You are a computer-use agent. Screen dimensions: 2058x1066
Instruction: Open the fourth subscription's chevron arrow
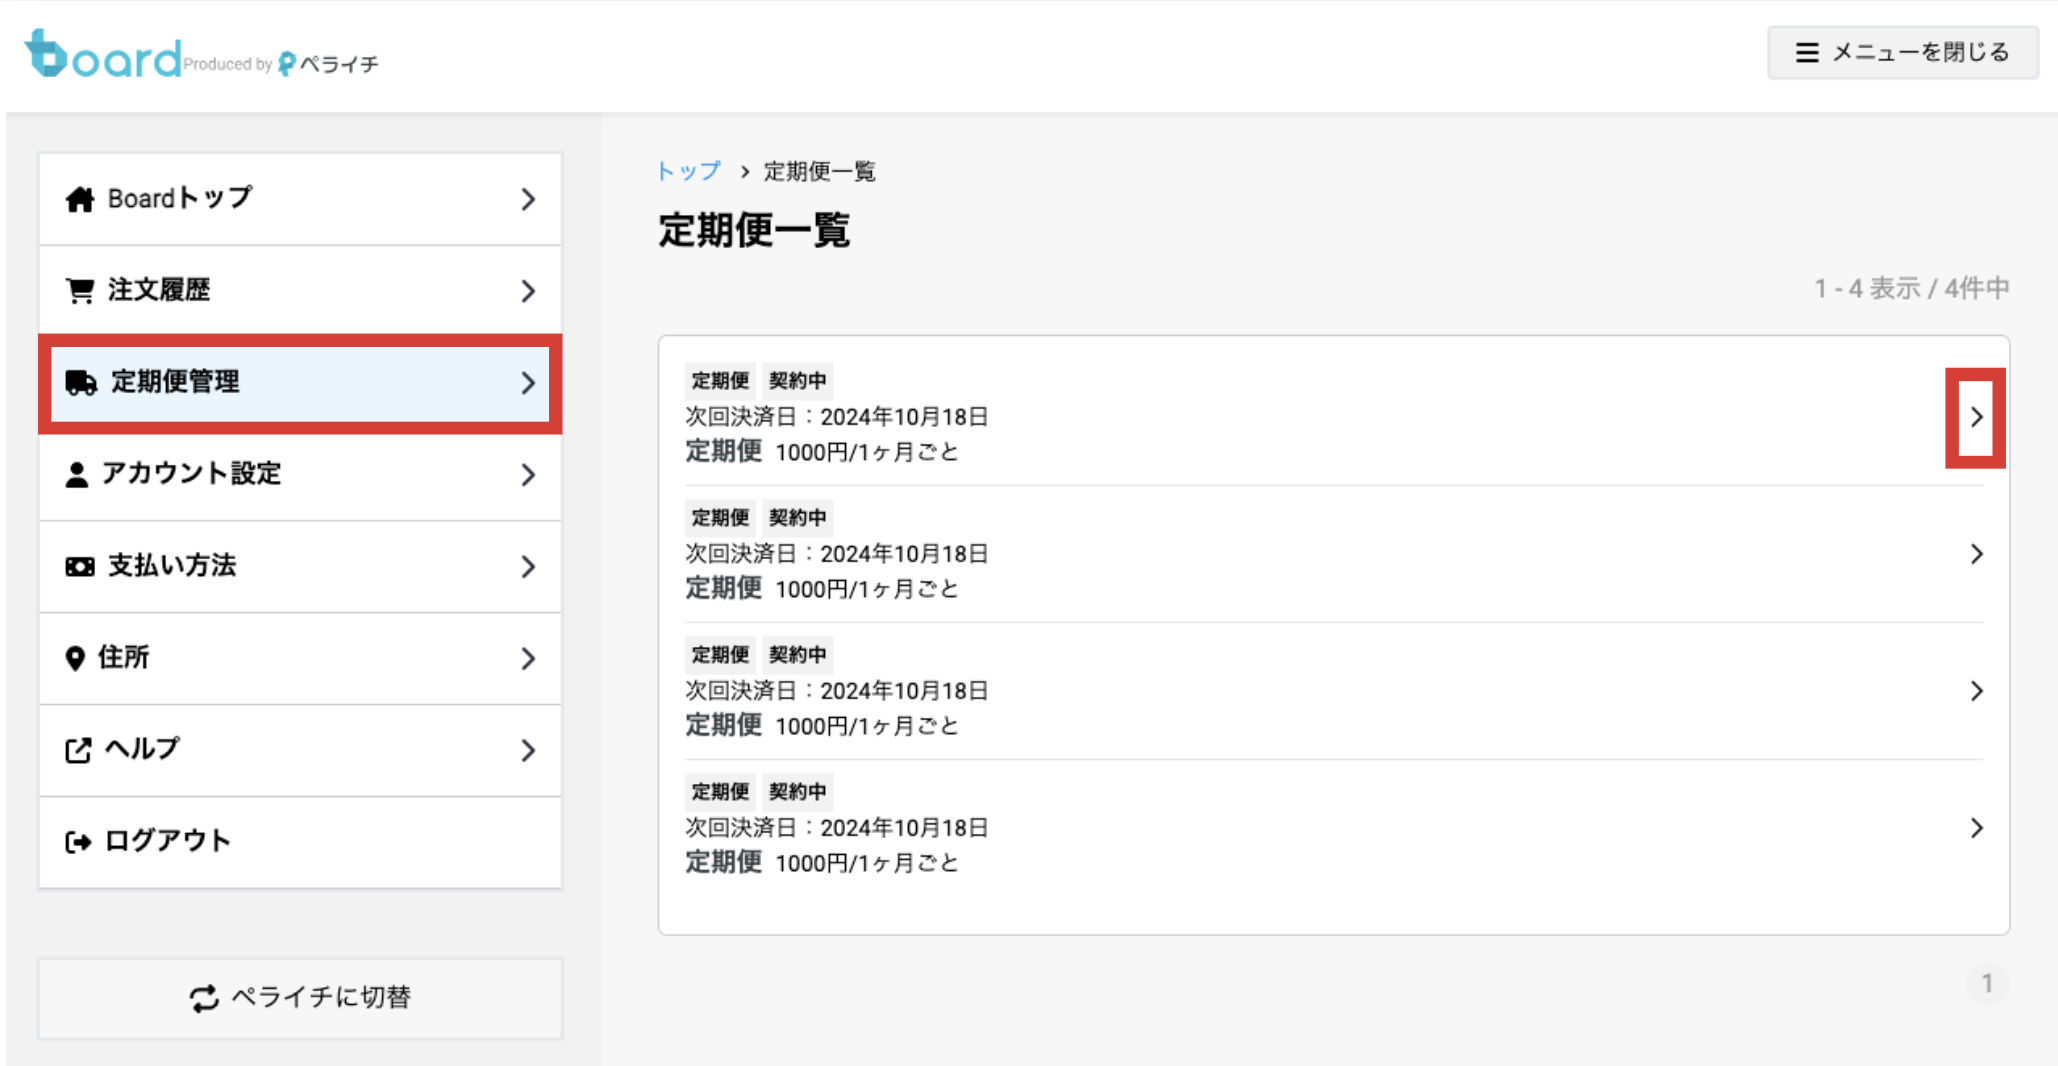(x=1976, y=828)
